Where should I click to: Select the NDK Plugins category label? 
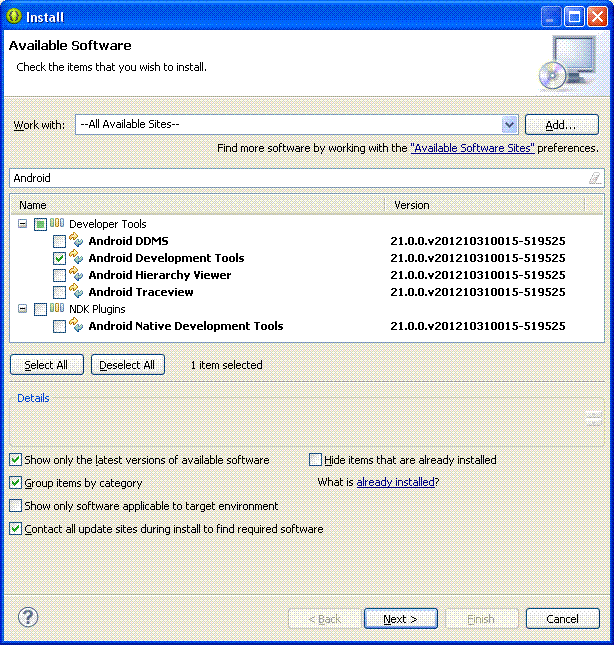(97, 309)
